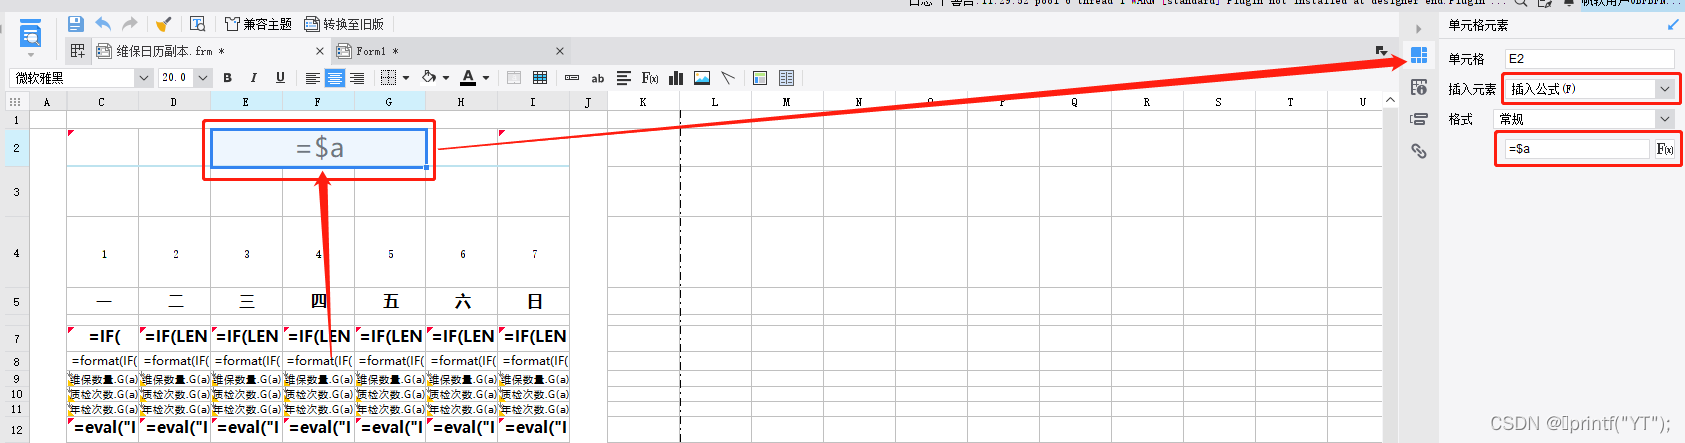The image size is (1685, 443).
Task: Select the cell showing 日
Action: point(535,301)
